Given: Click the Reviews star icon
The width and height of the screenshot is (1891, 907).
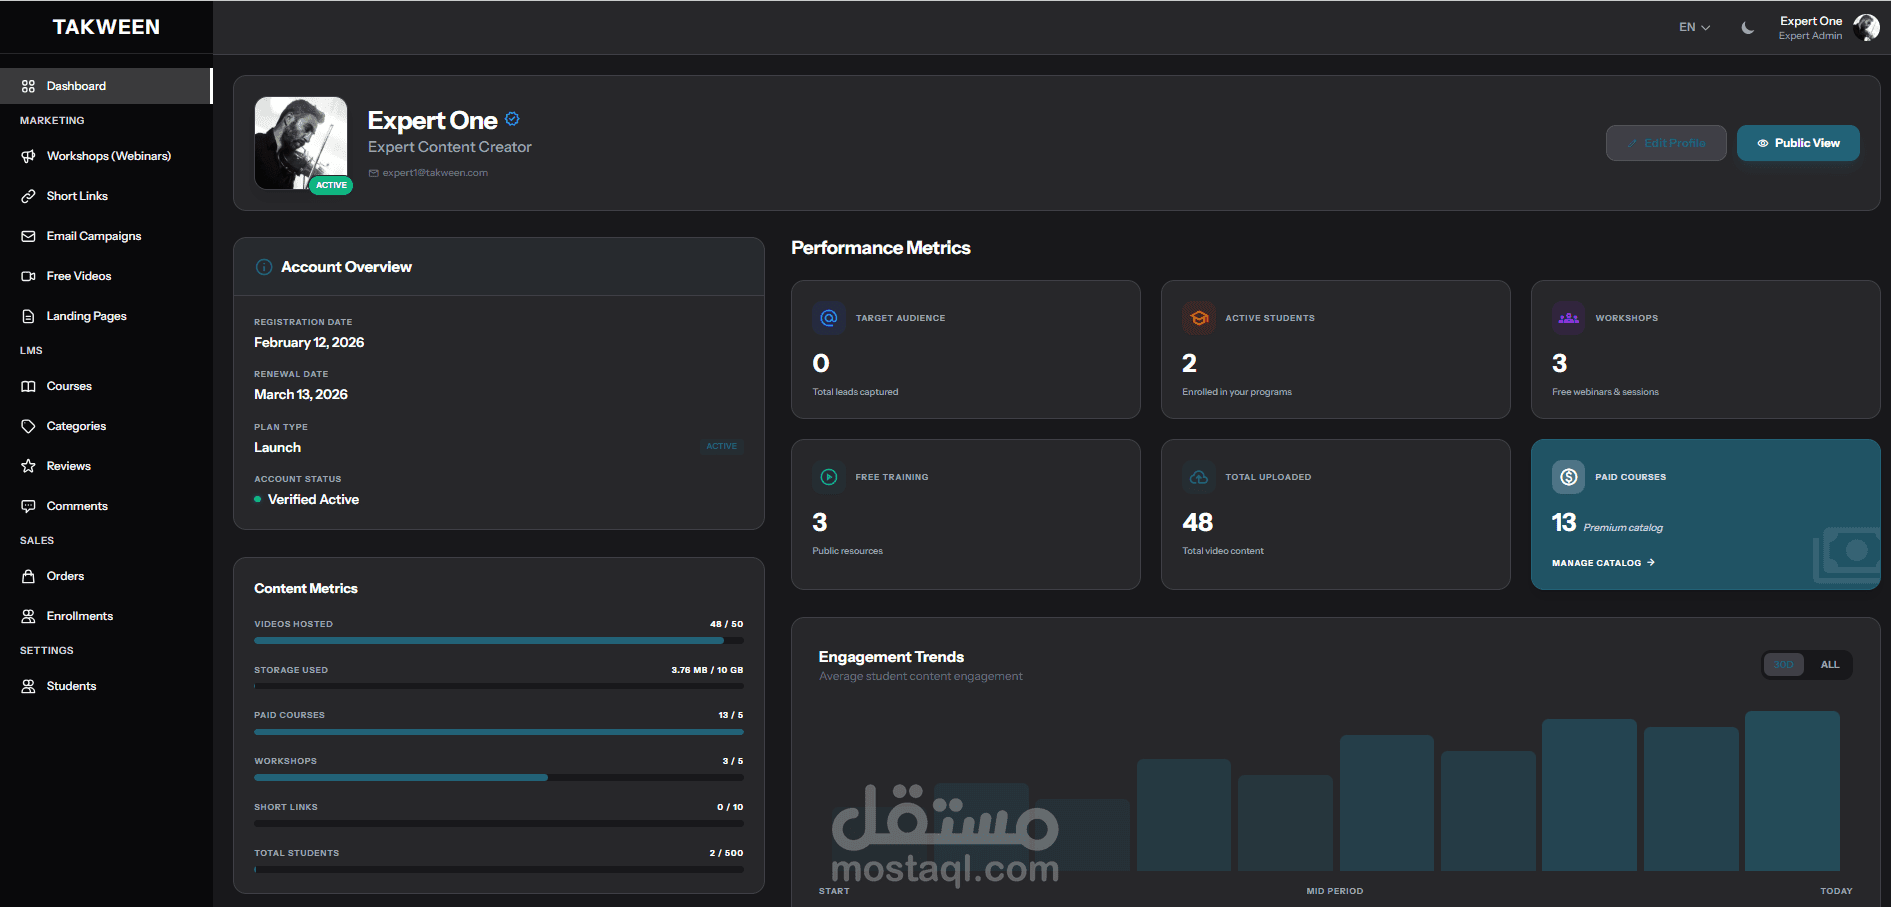Looking at the screenshot, I should tap(28, 466).
